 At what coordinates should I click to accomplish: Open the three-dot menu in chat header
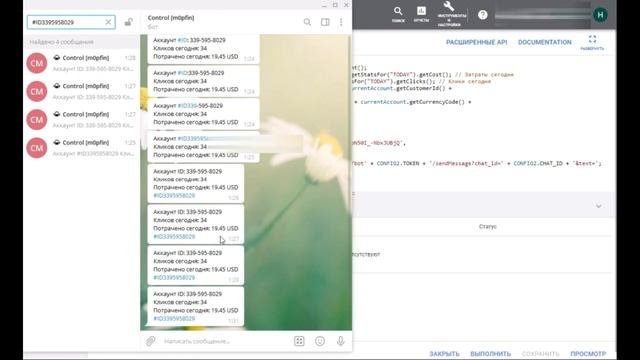click(341, 22)
